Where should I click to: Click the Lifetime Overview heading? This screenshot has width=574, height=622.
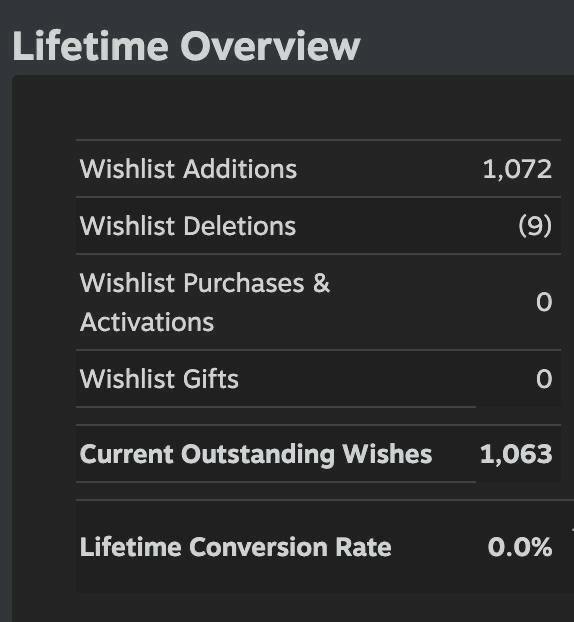(186, 46)
